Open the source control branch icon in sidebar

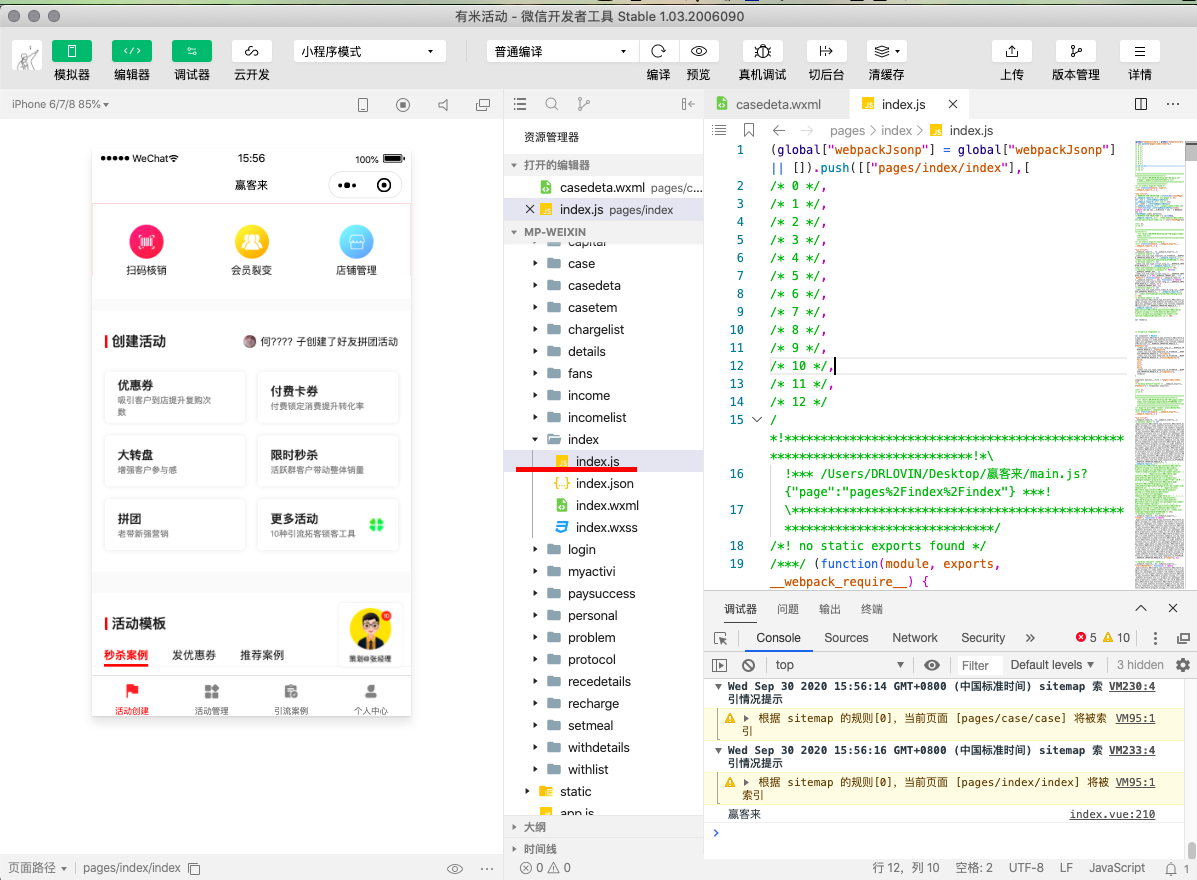[x=583, y=104]
